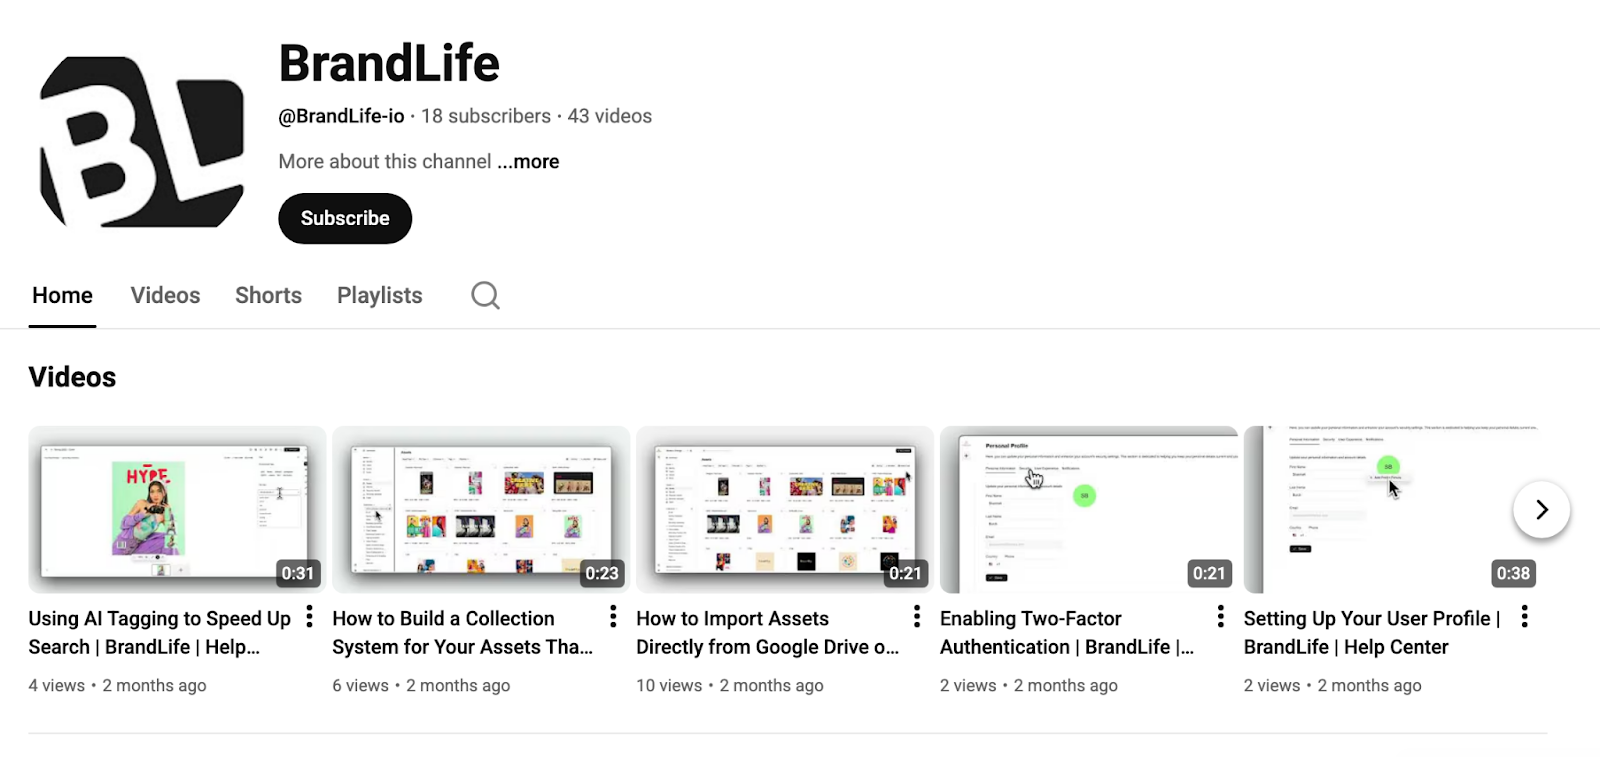The height and width of the screenshot is (757, 1600).
Task: Subscribe to the BrandLife channel
Action: 345,218
